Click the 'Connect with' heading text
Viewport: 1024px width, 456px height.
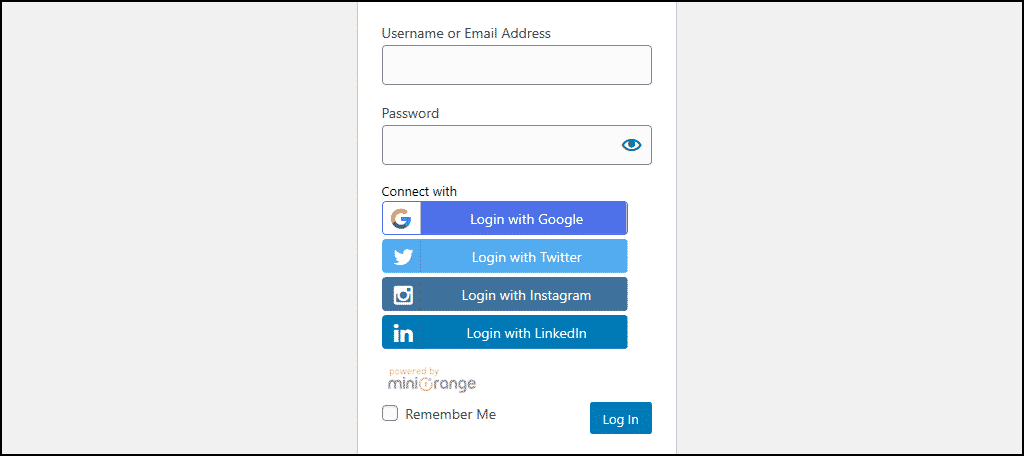(x=419, y=191)
